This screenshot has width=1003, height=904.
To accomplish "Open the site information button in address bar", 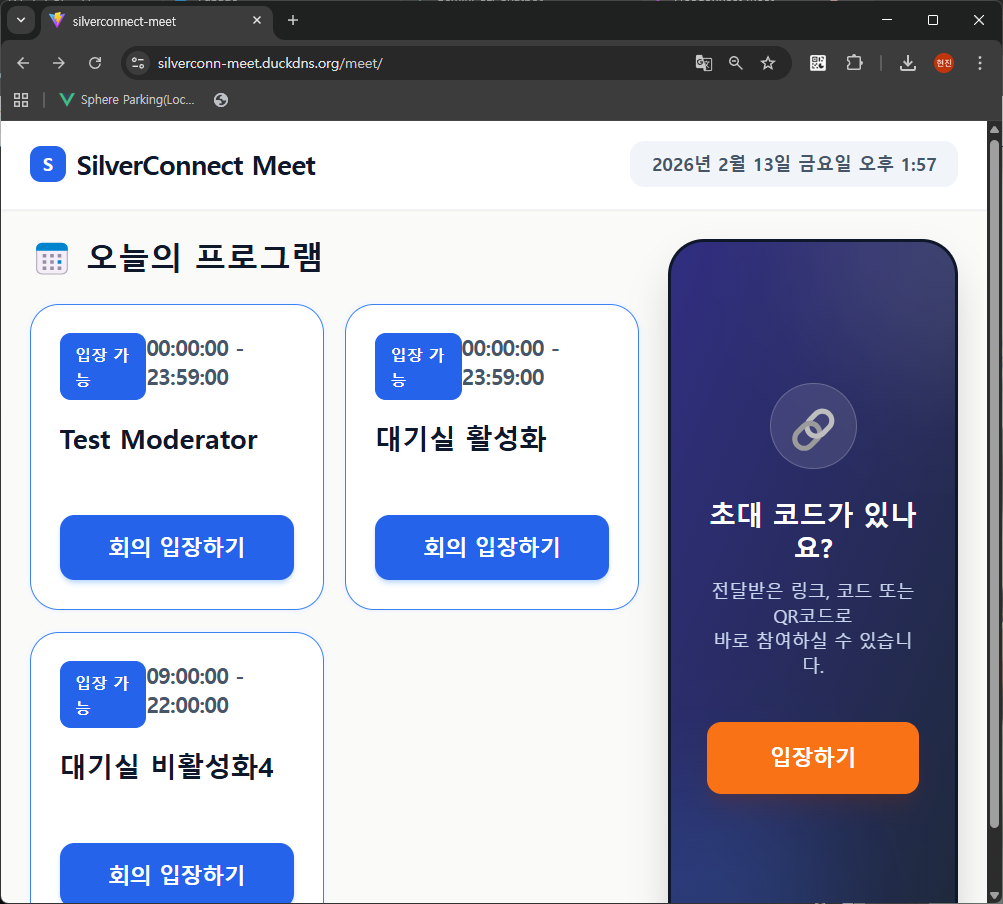I will [138, 63].
